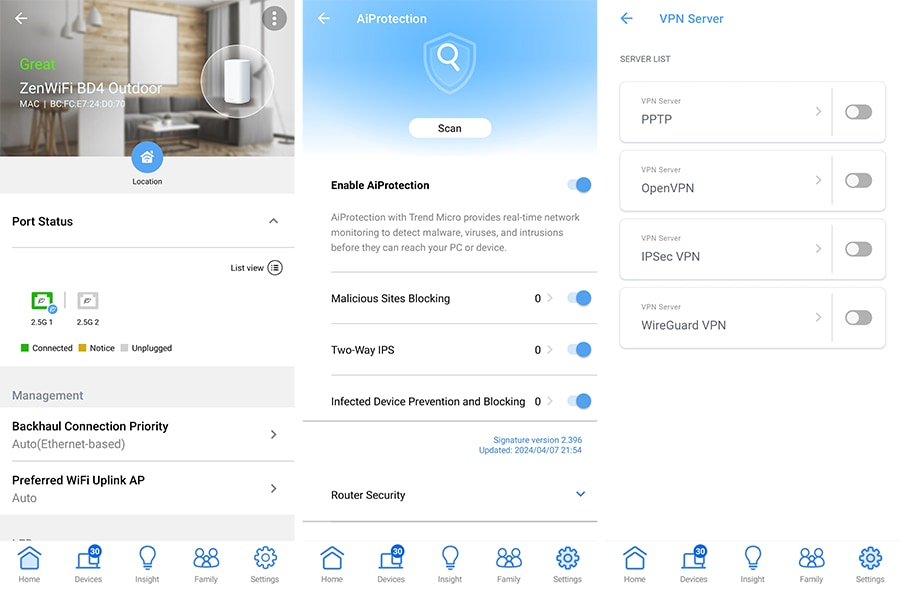Open Devices tab on VPN Server screen

point(694,563)
